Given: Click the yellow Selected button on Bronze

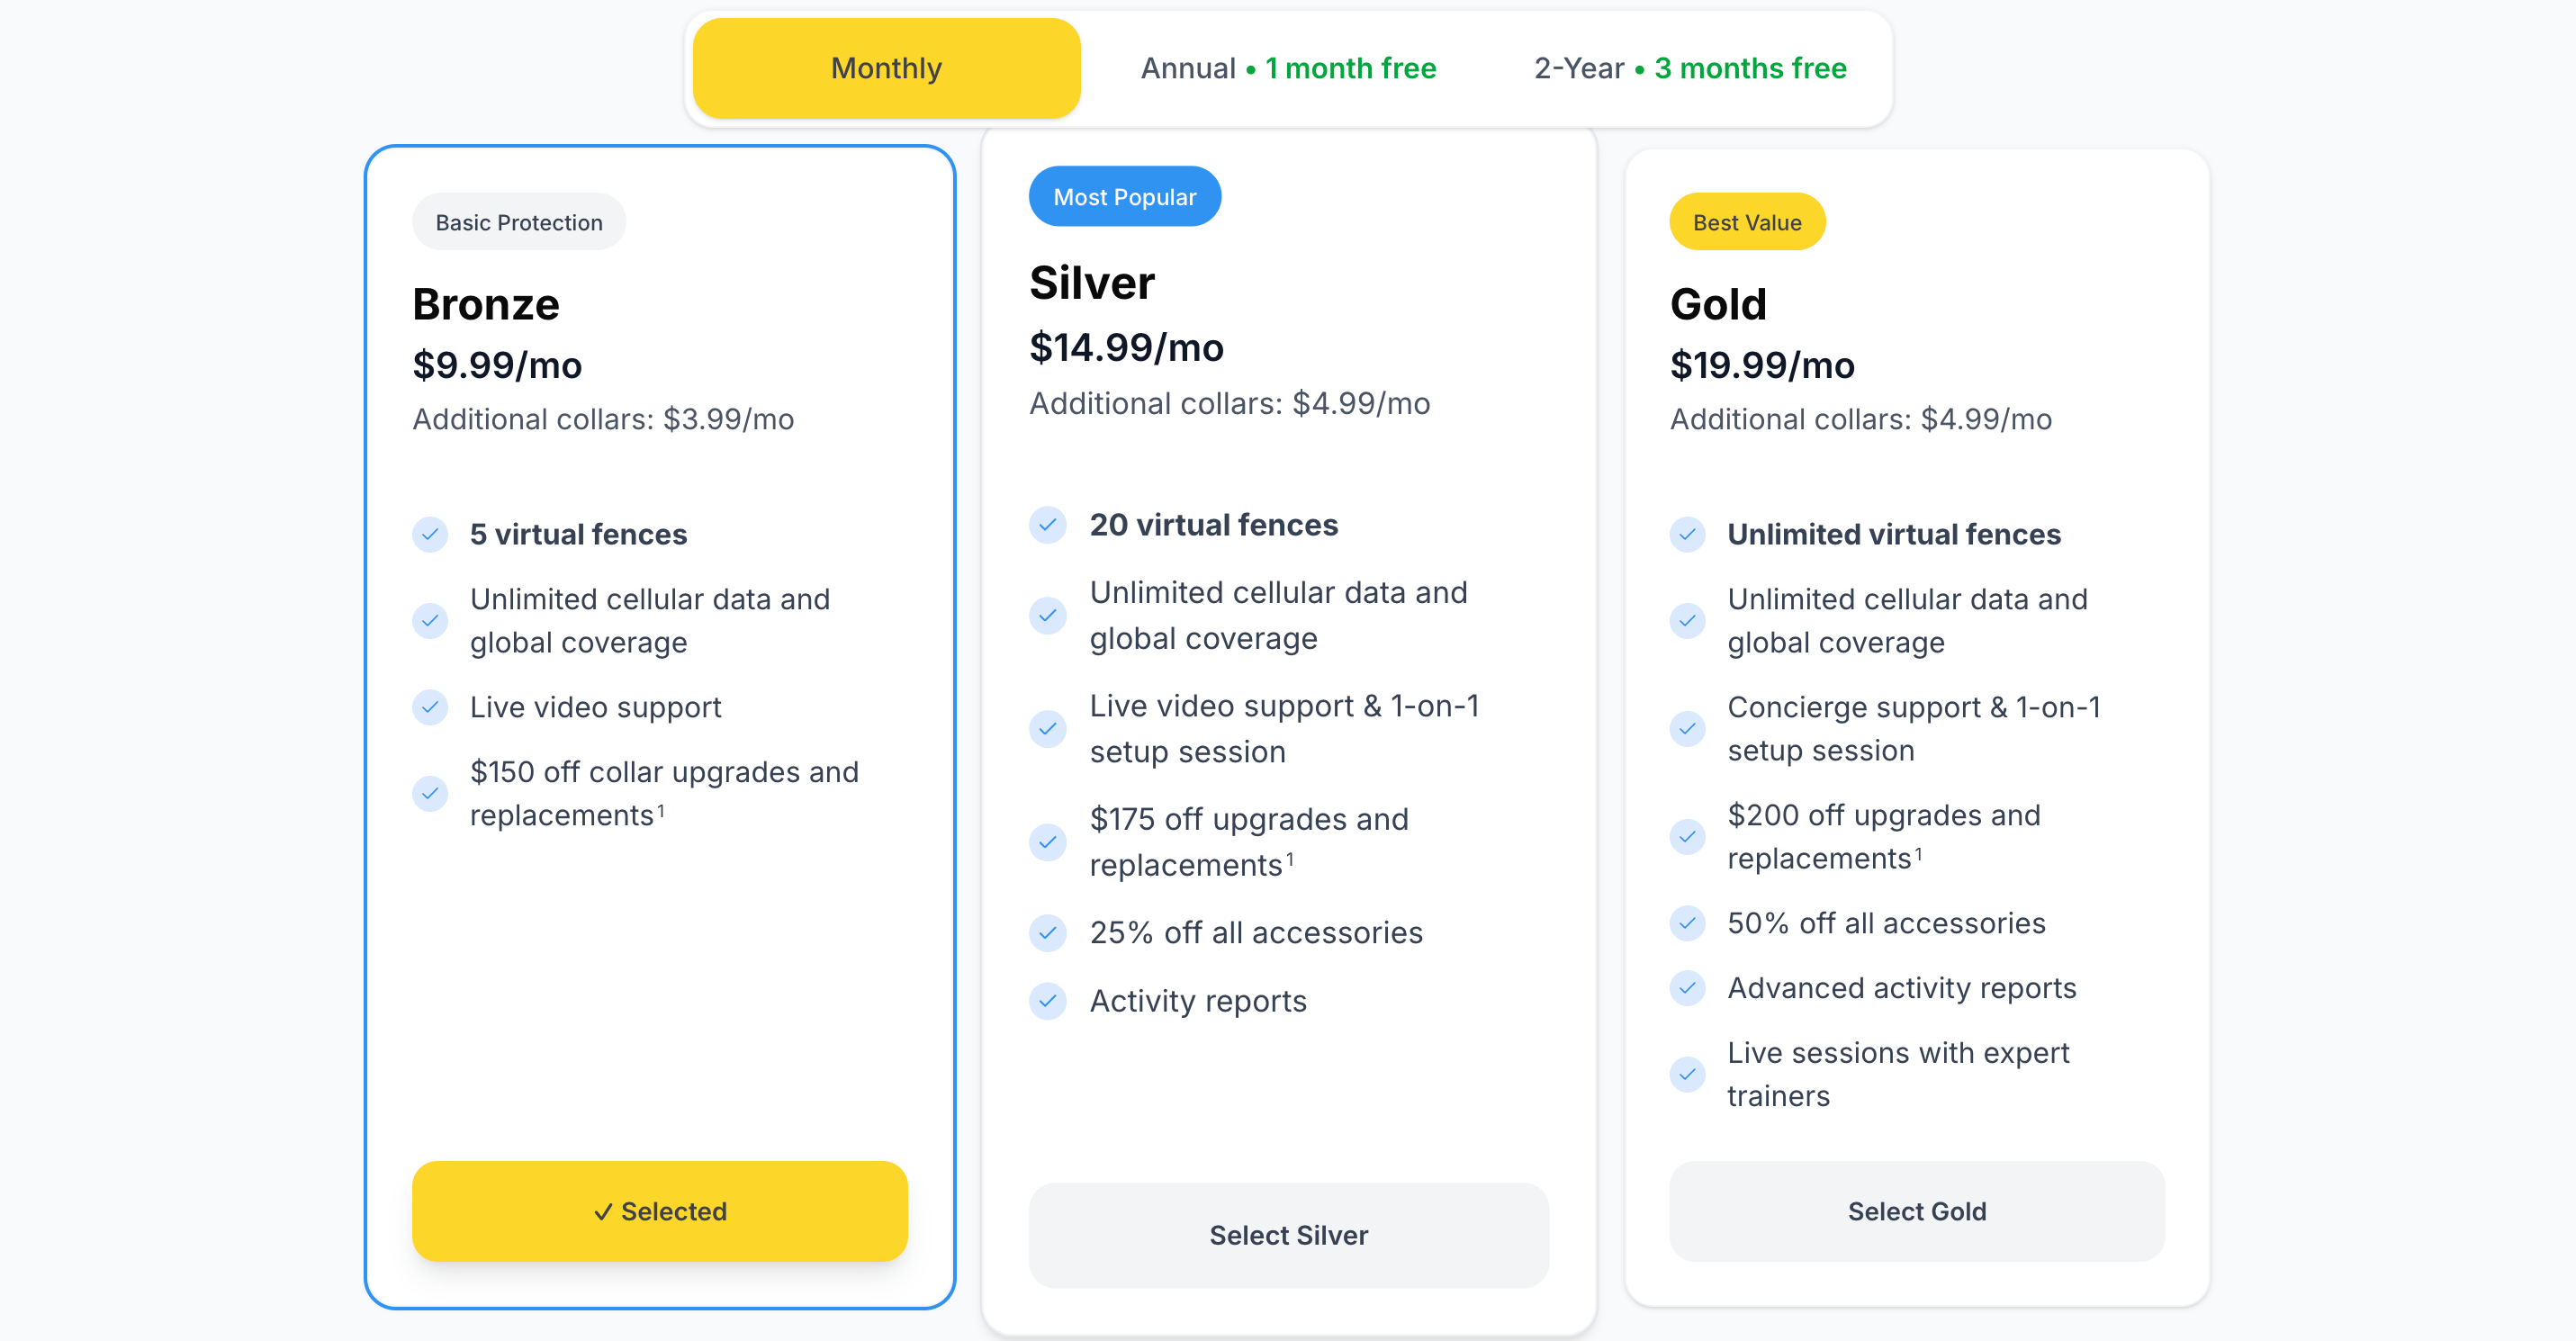Looking at the screenshot, I should click(x=659, y=1211).
